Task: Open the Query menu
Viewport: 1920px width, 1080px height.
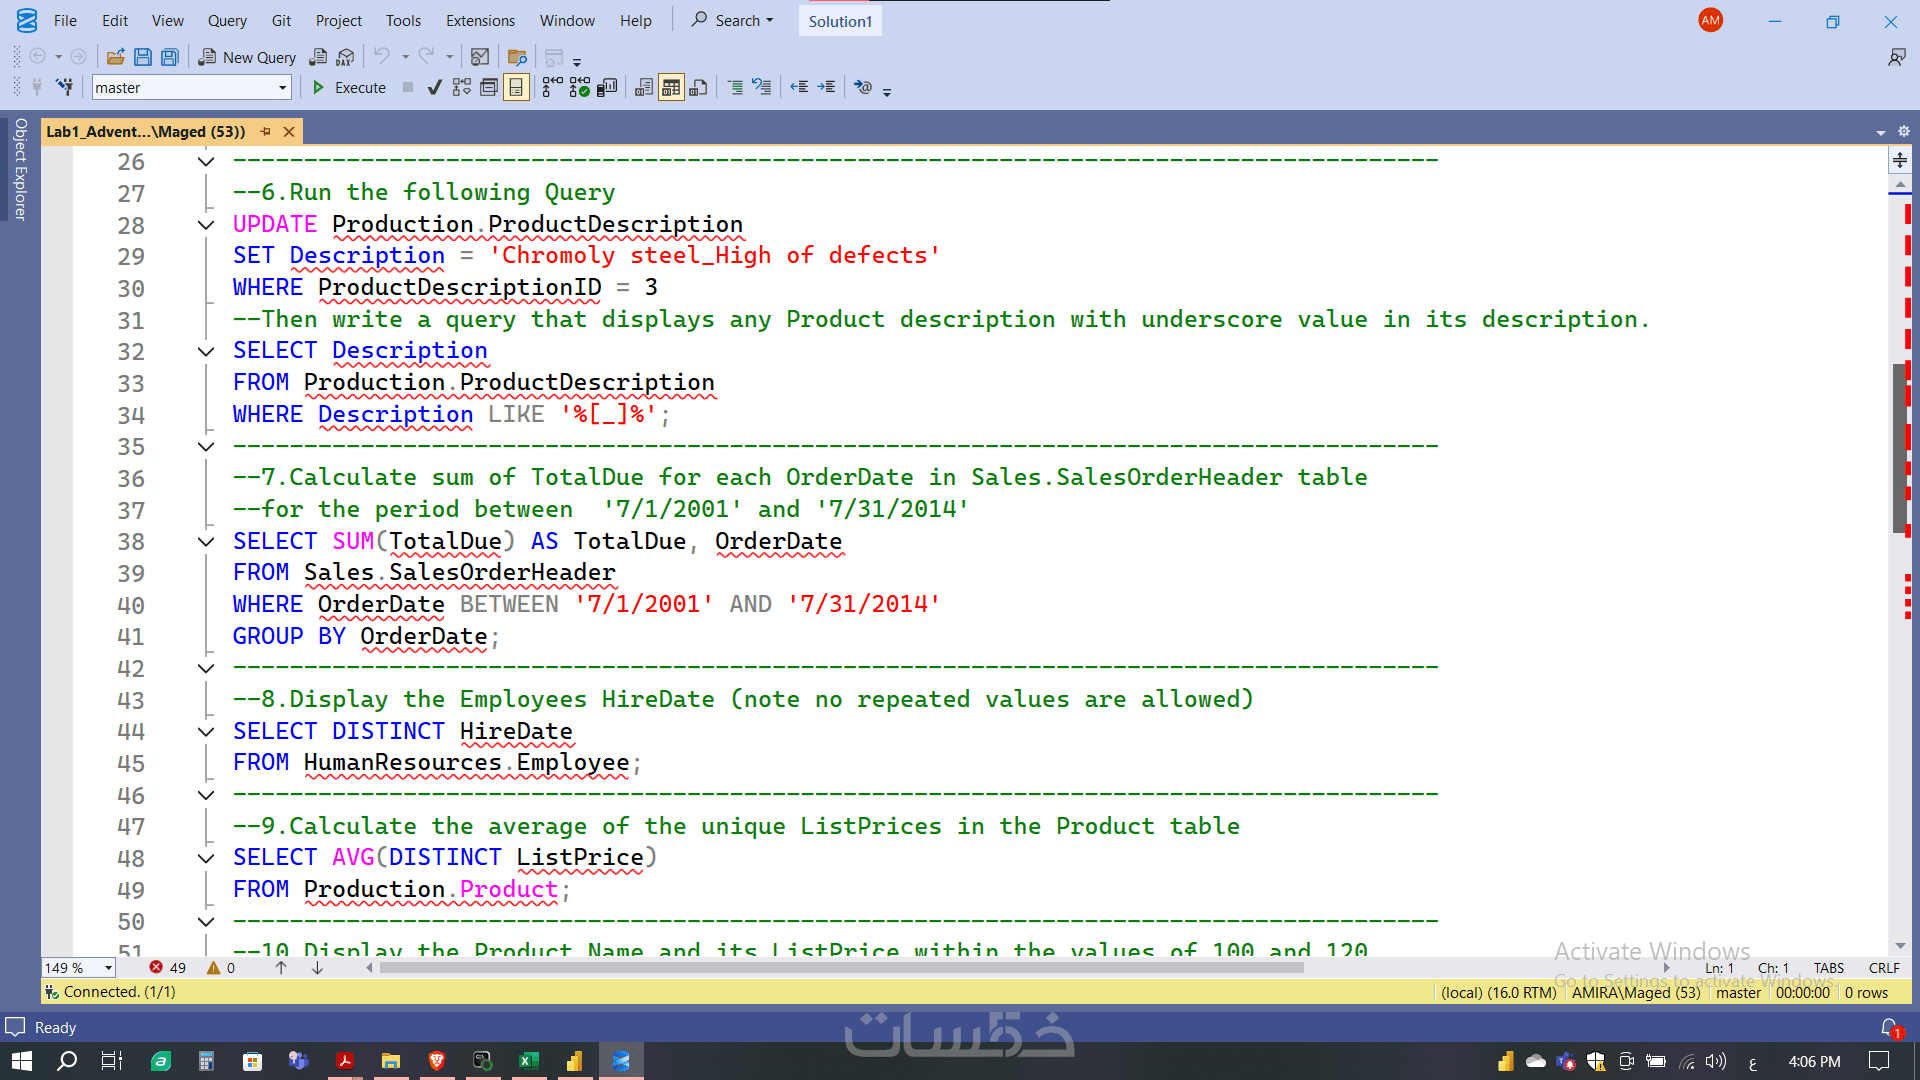Action: 227,21
